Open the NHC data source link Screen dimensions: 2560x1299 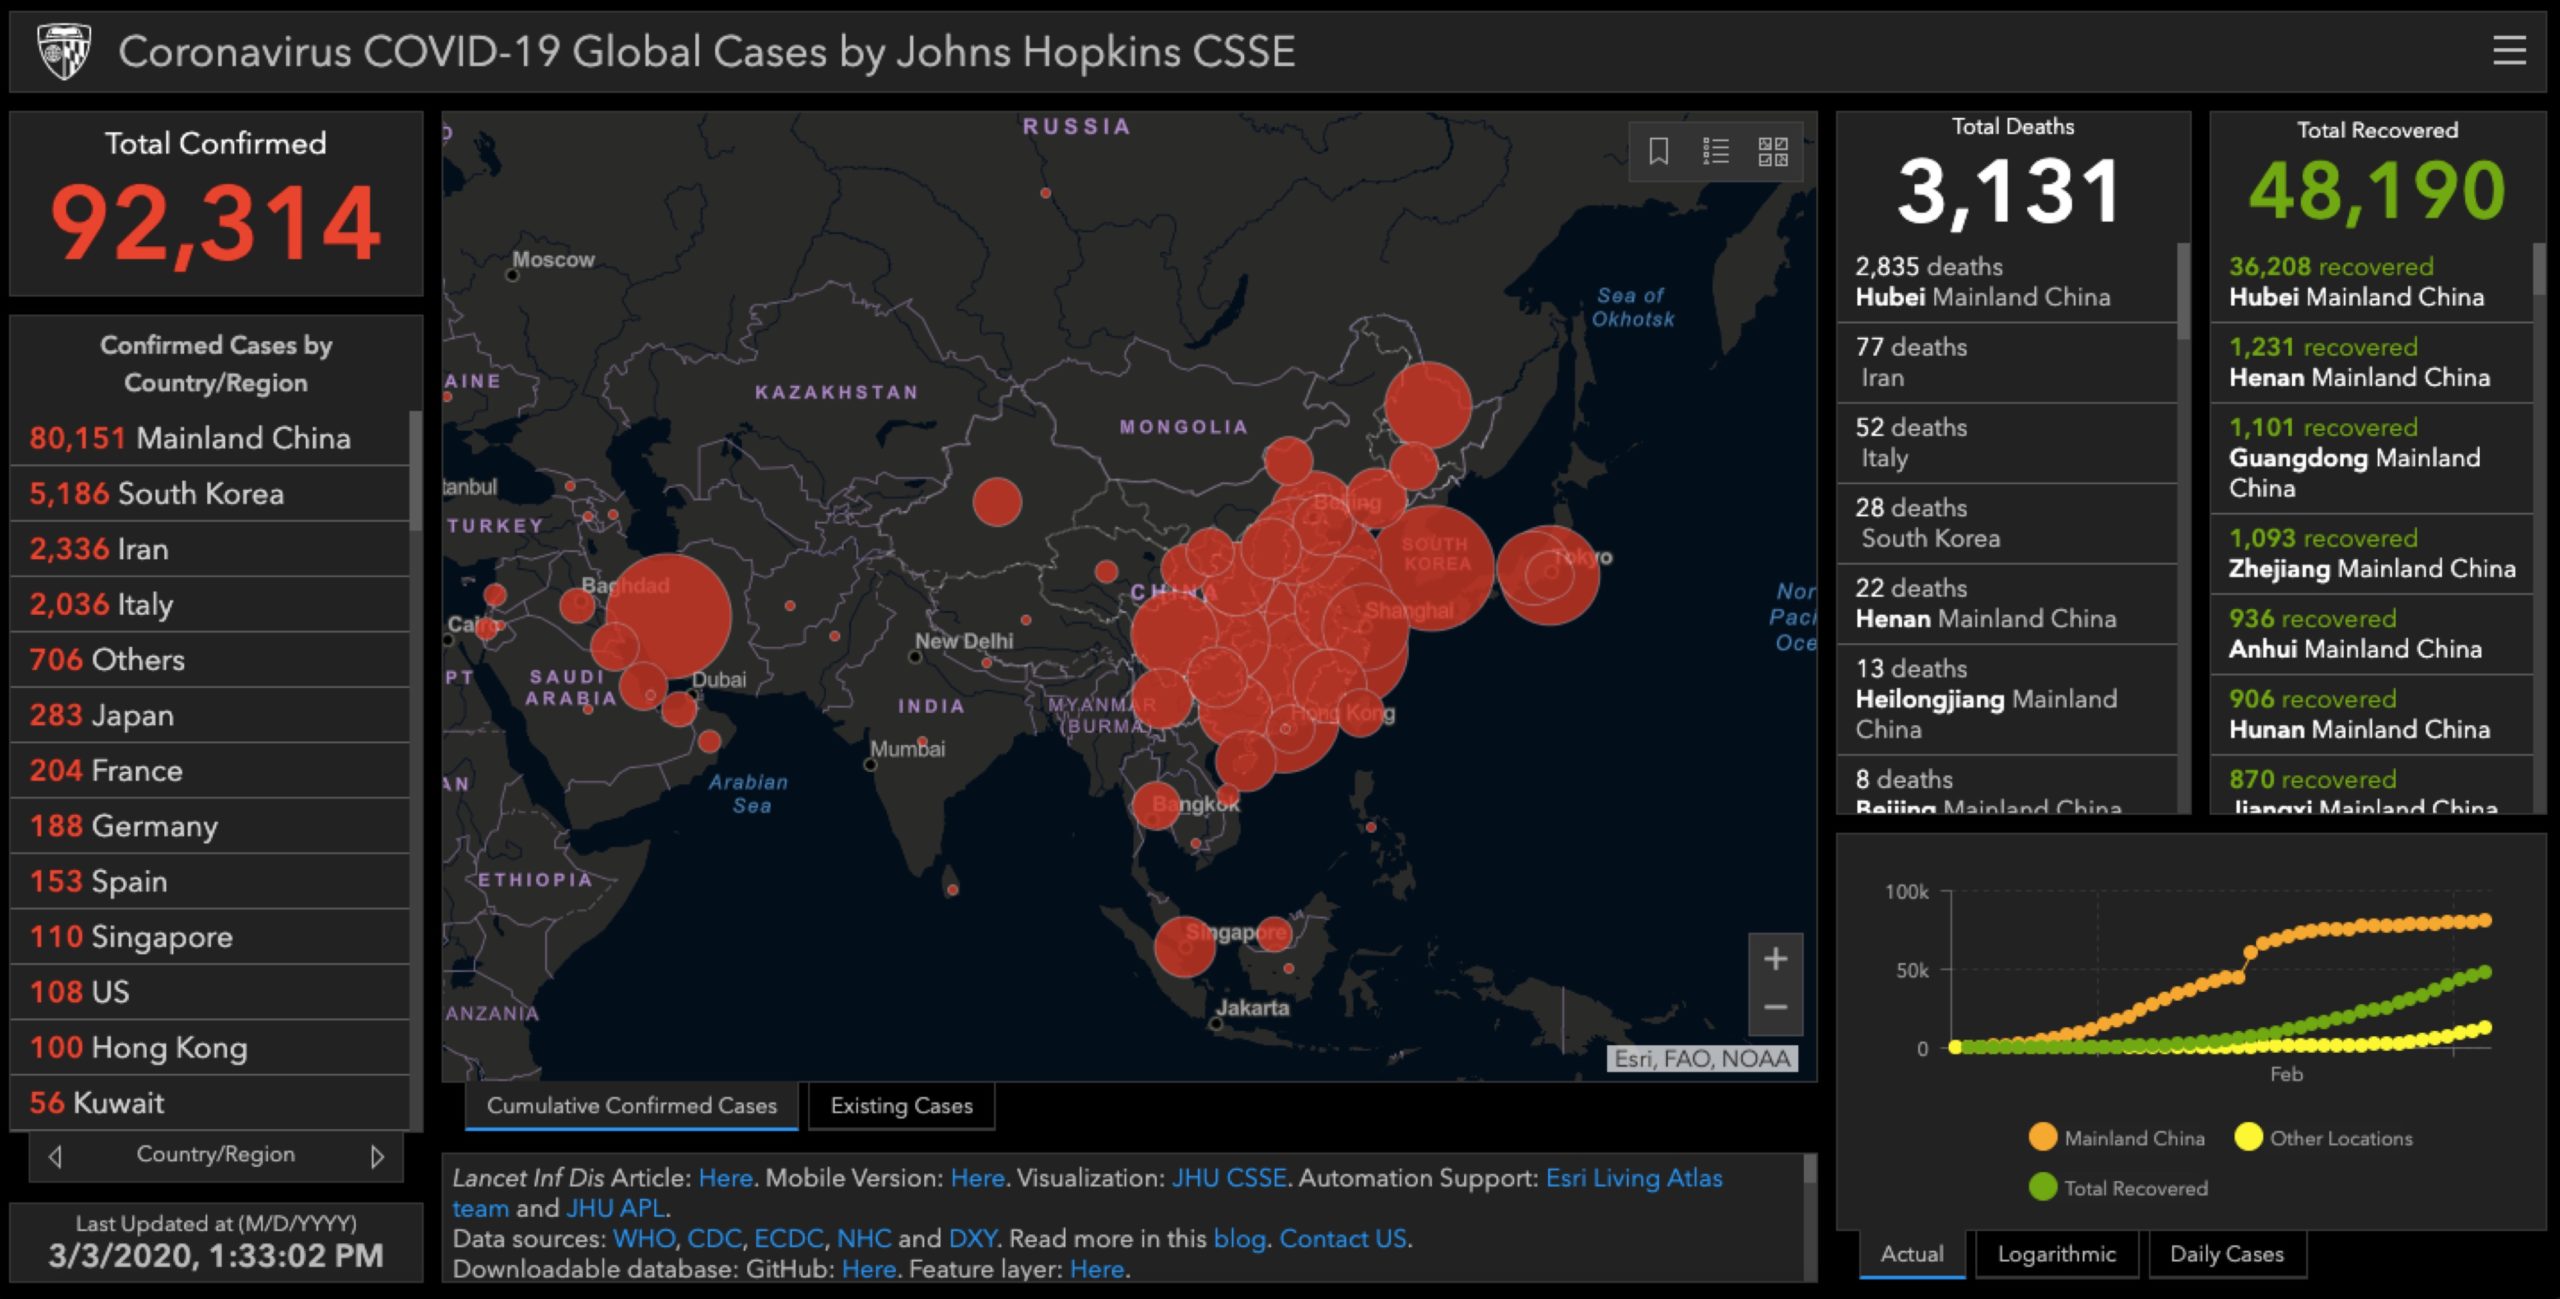[864, 1238]
